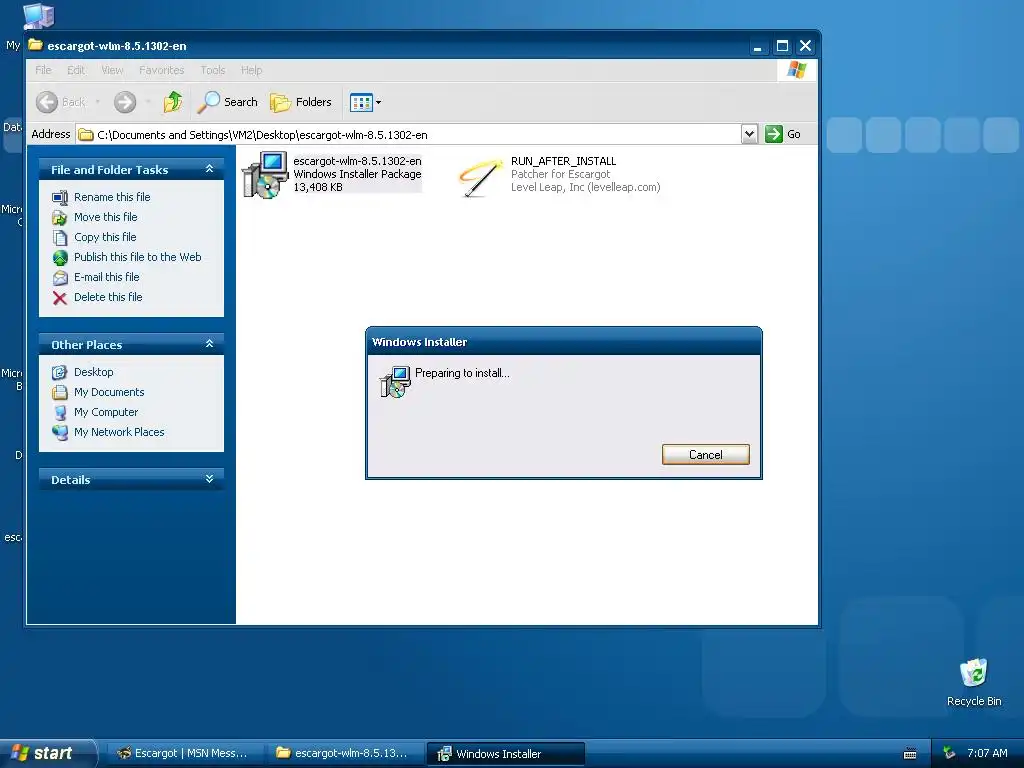Open My Documents in Other Places
The width and height of the screenshot is (1024, 768).
tap(109, 392)
